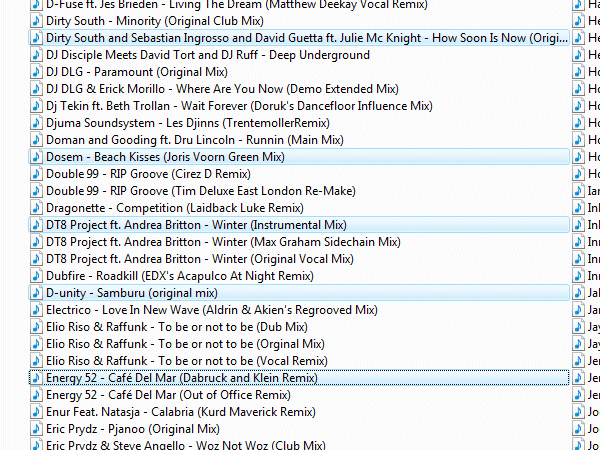Select Djuma Soundsystem - Les Djinns file name

(188, 123)
